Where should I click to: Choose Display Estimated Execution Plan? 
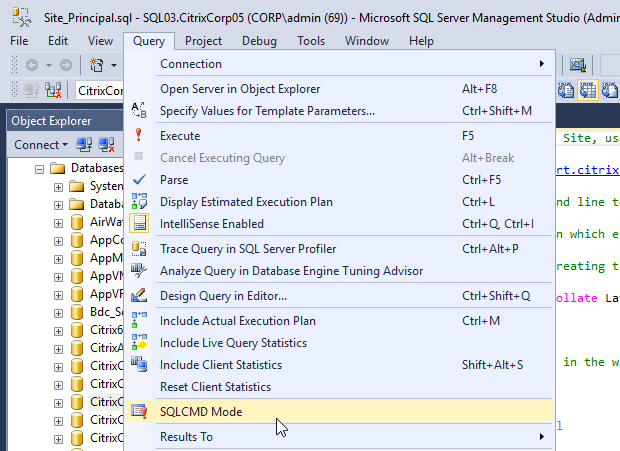click(339, 202)
